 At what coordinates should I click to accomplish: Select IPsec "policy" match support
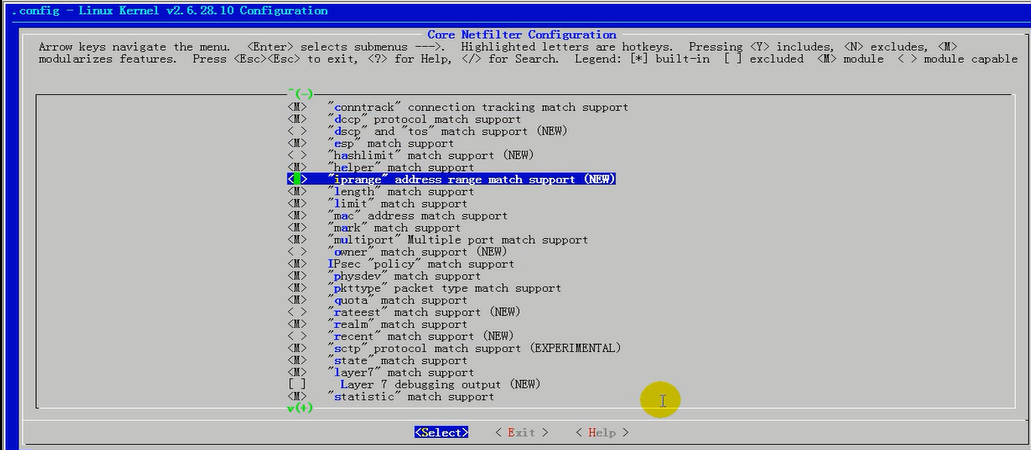(x=421, y=264)
